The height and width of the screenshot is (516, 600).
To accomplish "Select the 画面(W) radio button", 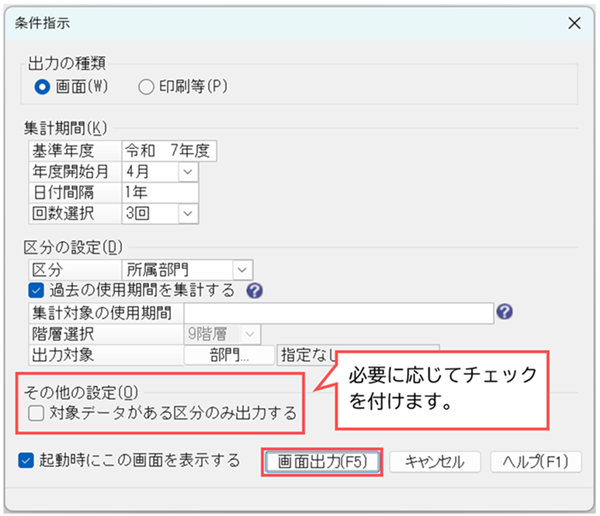I will pos(42,87).
